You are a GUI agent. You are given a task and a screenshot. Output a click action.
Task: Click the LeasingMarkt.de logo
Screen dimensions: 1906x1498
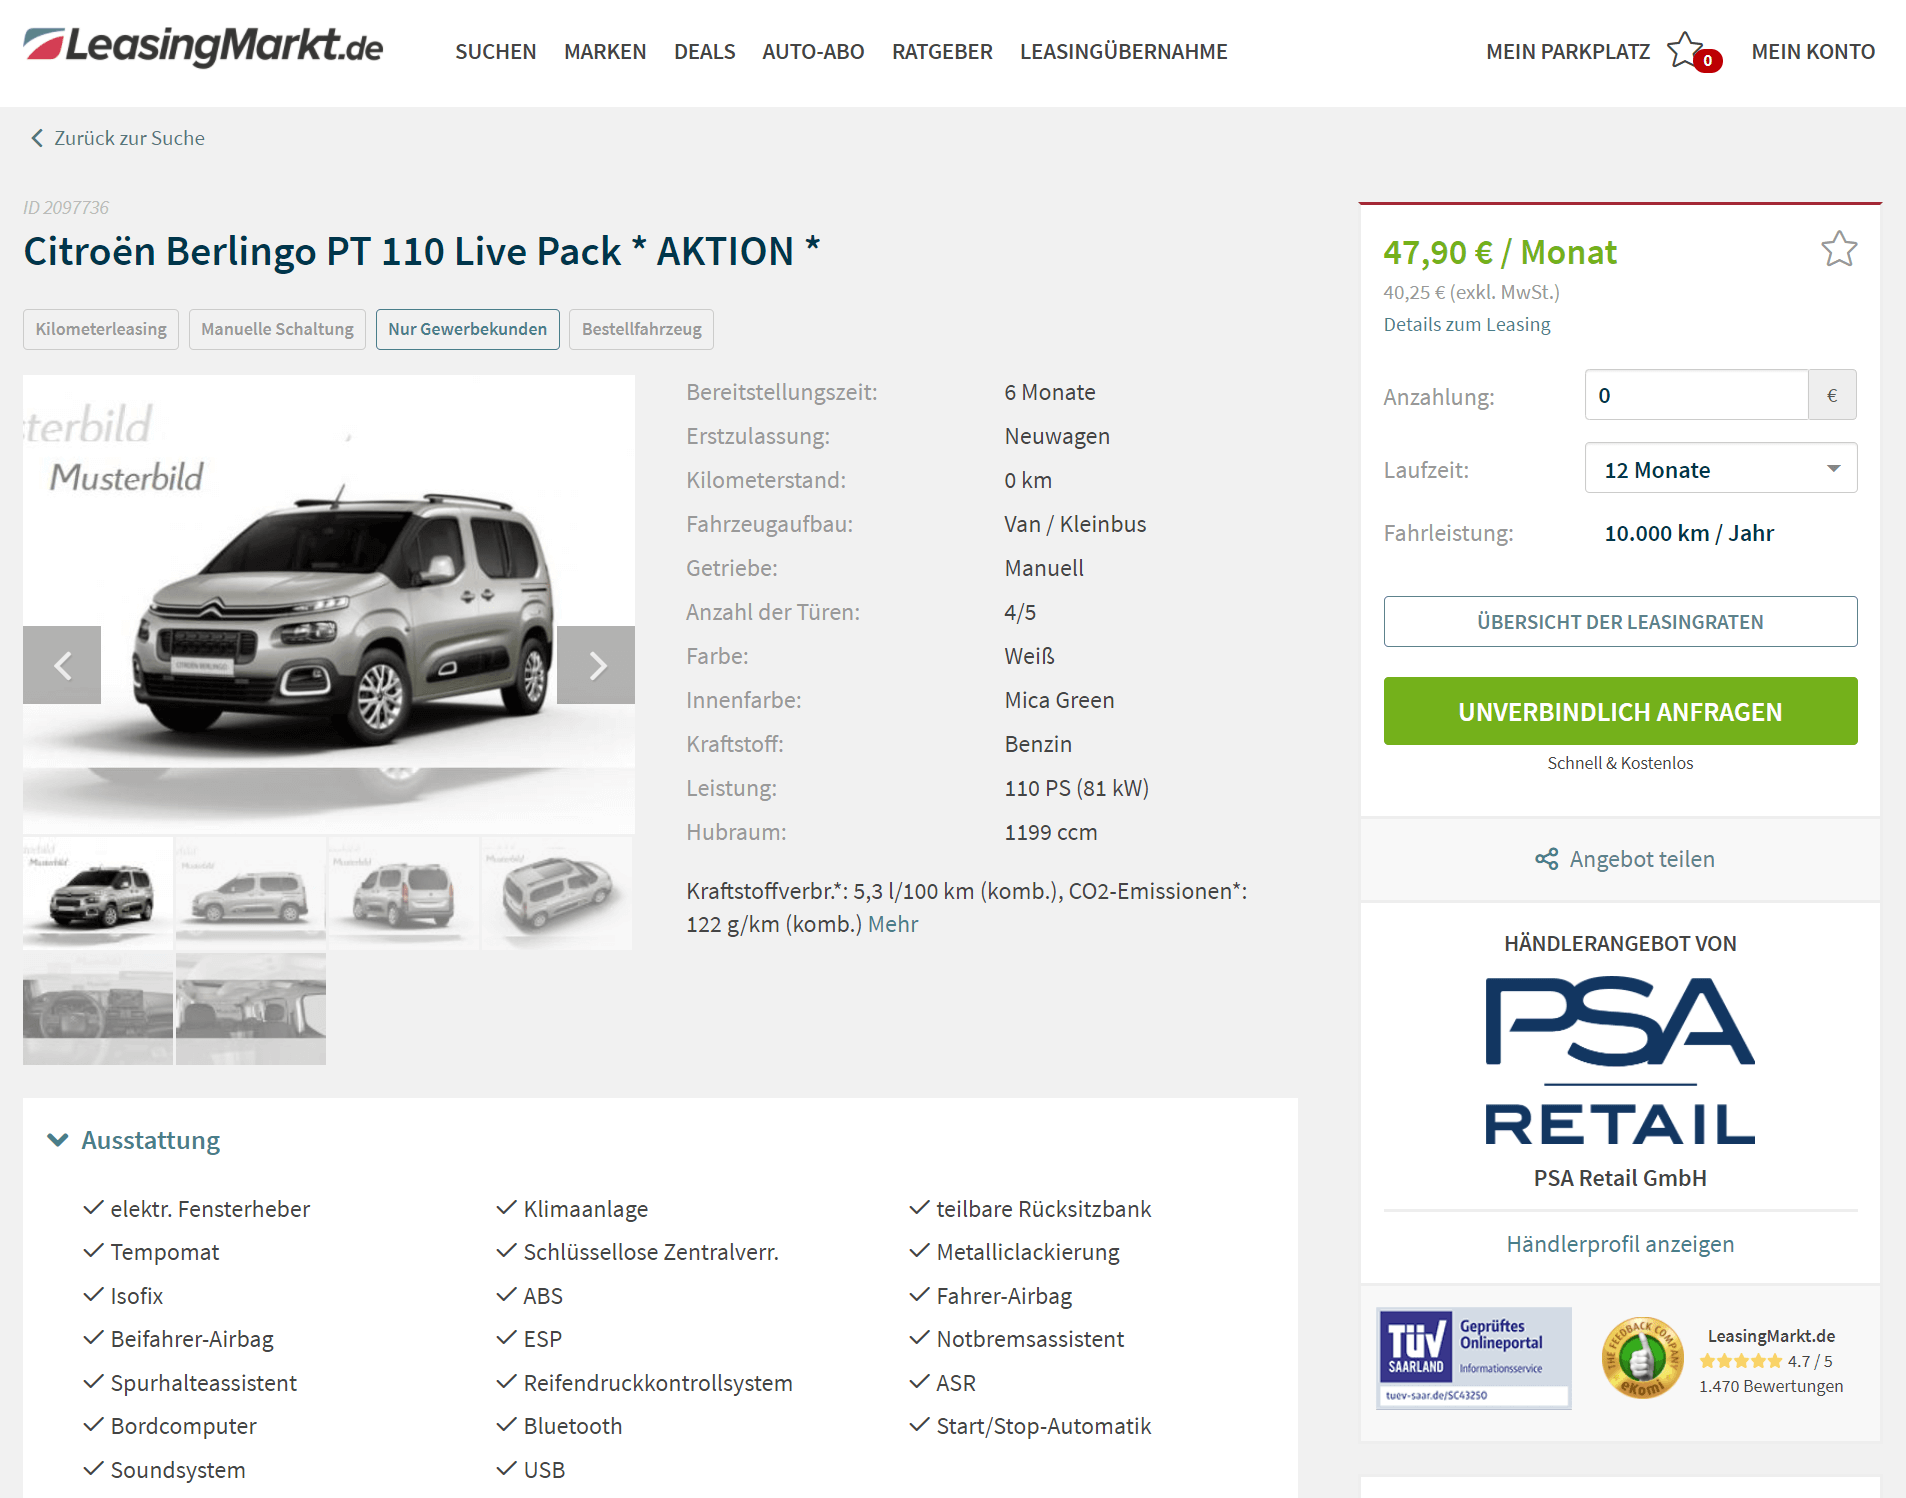coord(204,47)
